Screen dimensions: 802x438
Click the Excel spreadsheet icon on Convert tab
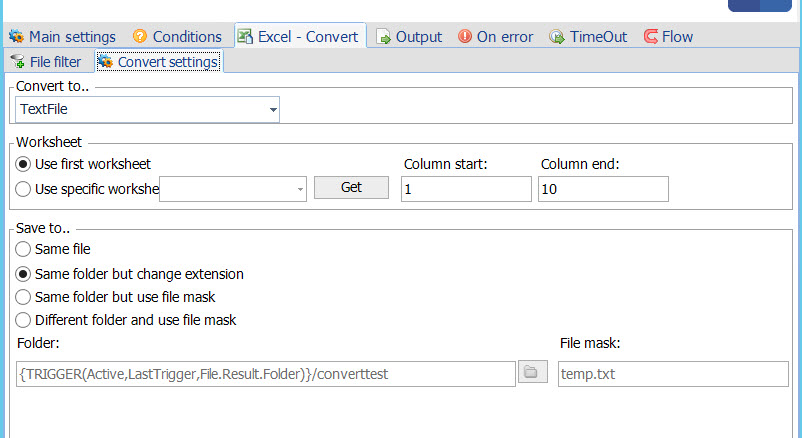click(245, 37)
